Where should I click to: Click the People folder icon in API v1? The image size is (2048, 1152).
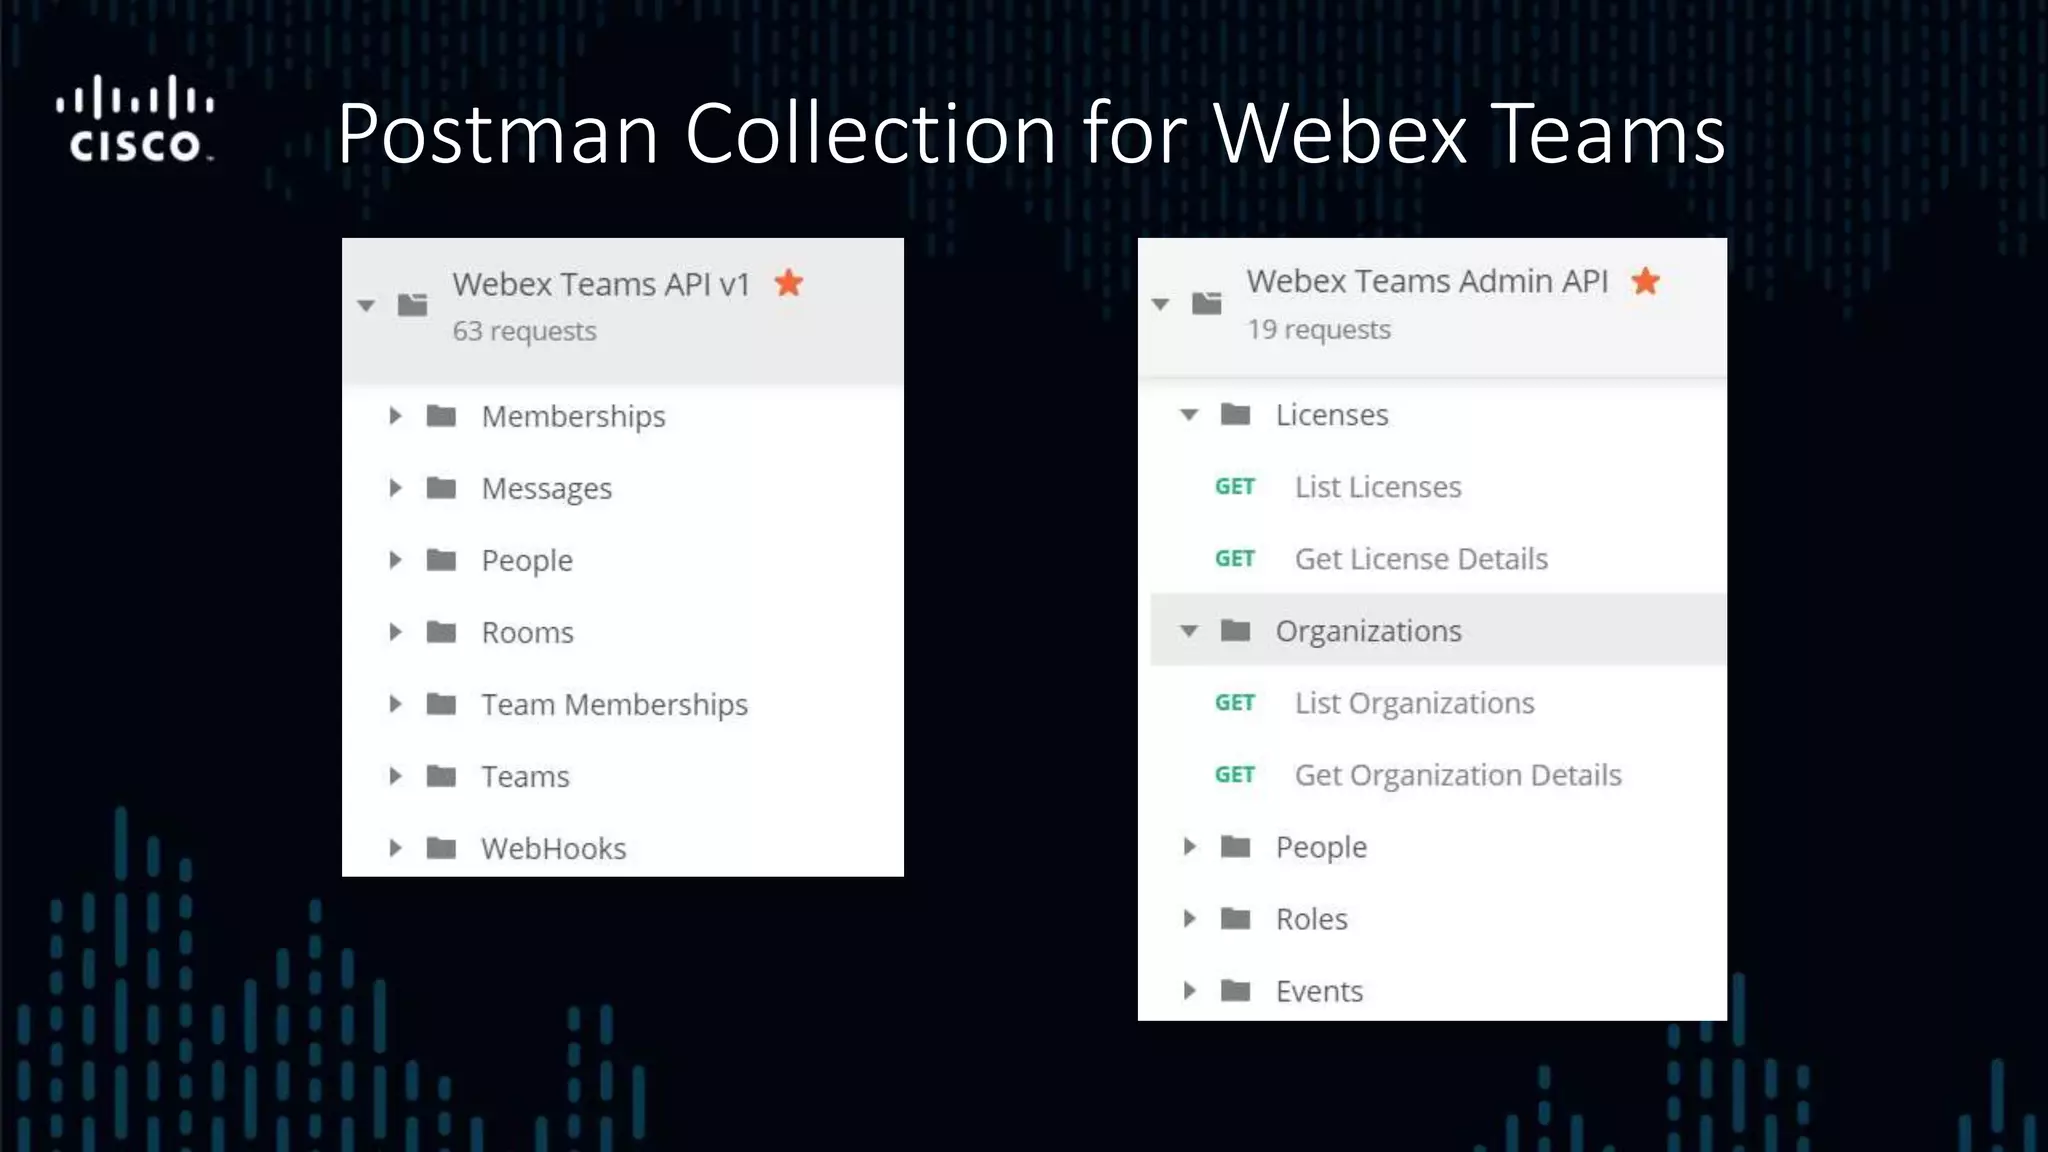pyautogui.click(x=441, y=559)
